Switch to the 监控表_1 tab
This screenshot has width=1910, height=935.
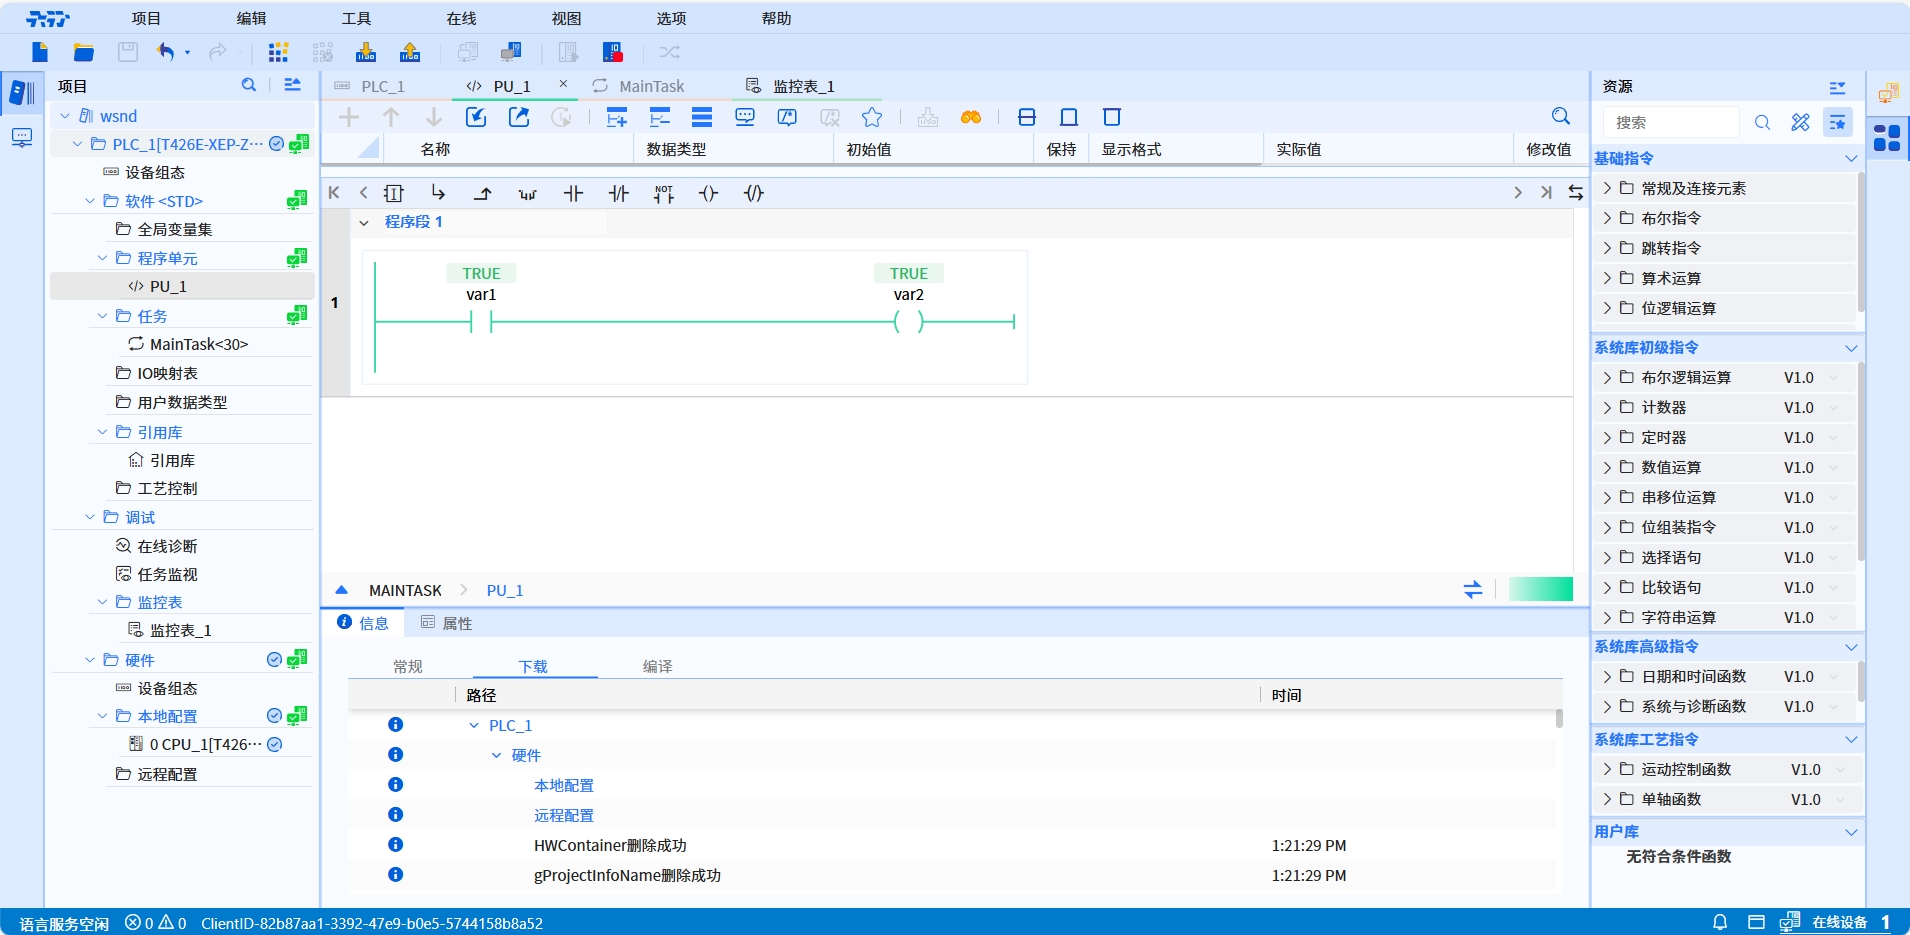click(802, 86)
